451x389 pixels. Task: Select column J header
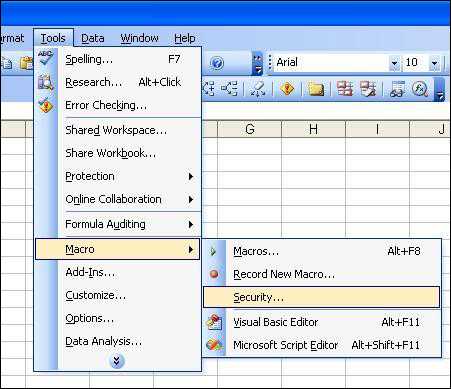pyautogui.click(x=430, y=129)
